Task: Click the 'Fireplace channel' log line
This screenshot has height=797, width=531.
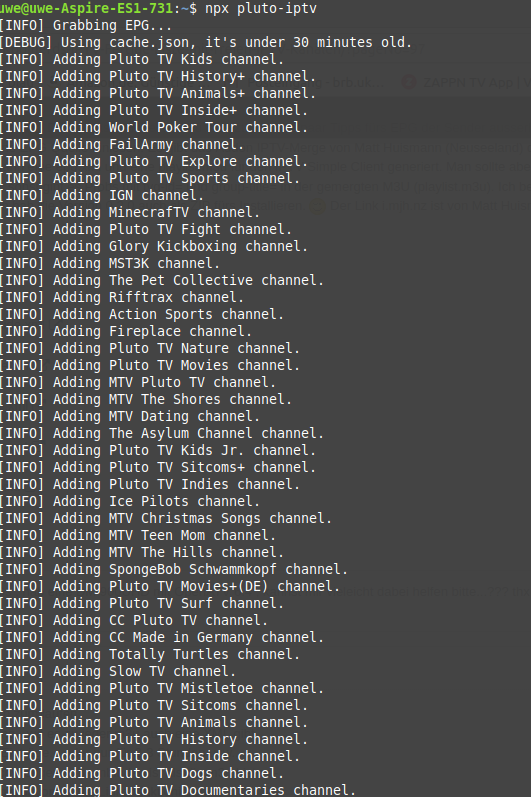Action: [x=126, y=331]
